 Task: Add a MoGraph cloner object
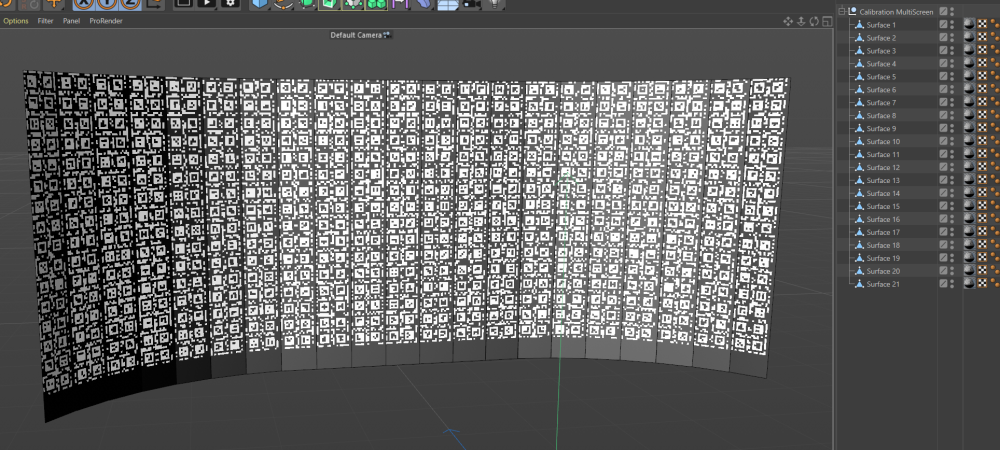point(376,3)
